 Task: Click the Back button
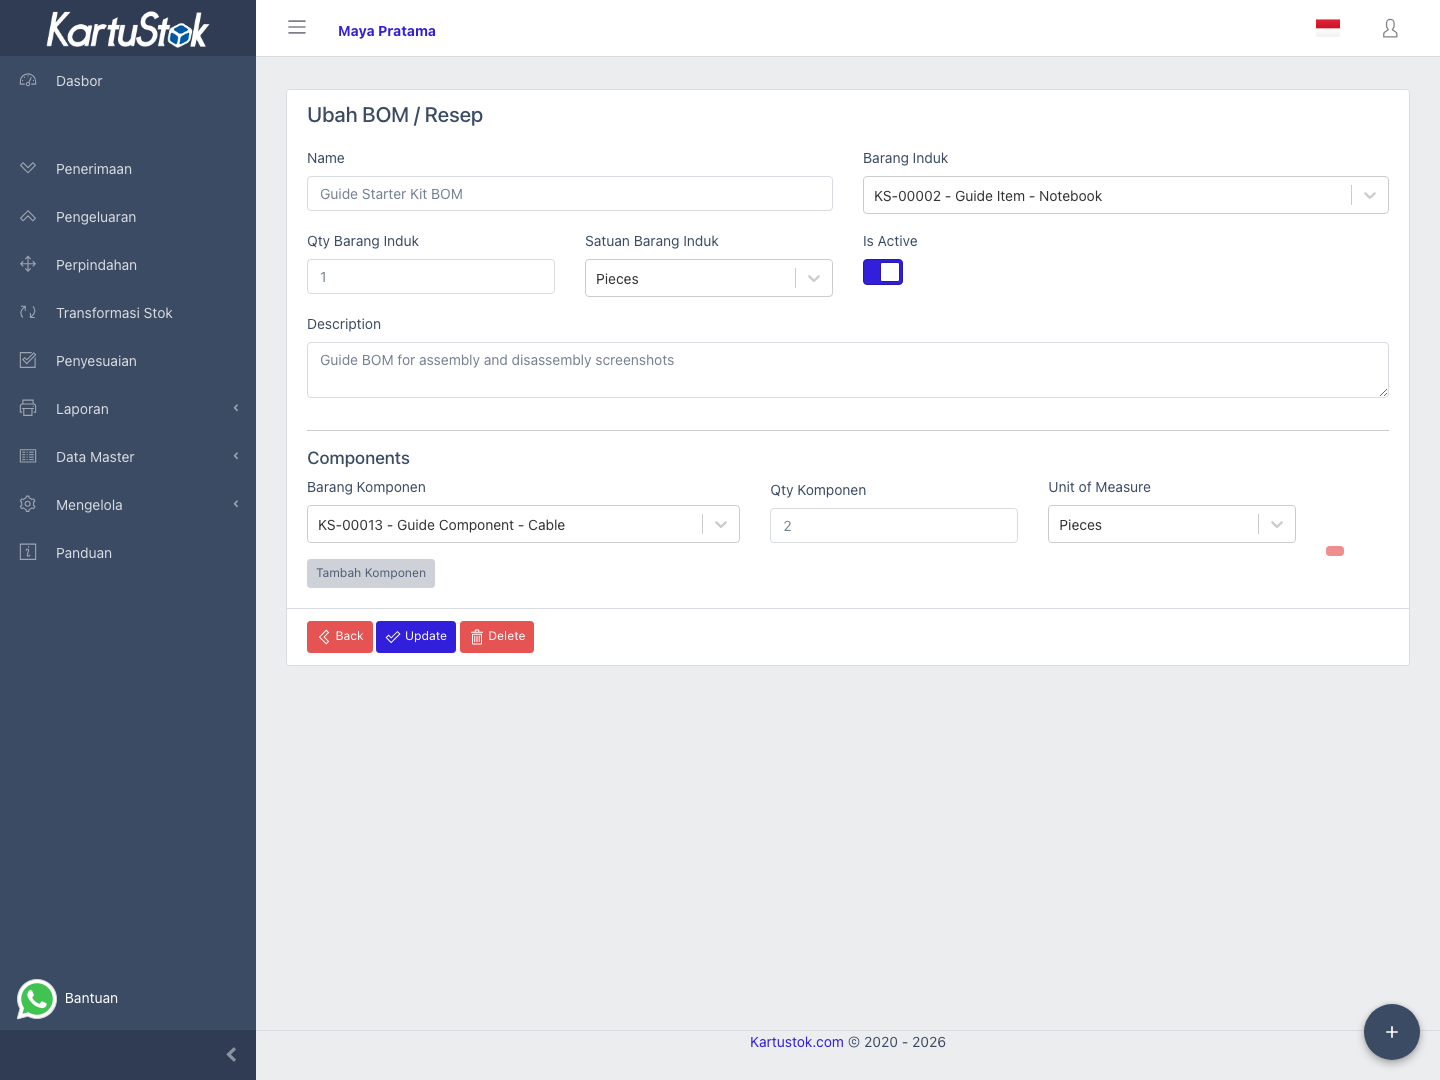340,637
